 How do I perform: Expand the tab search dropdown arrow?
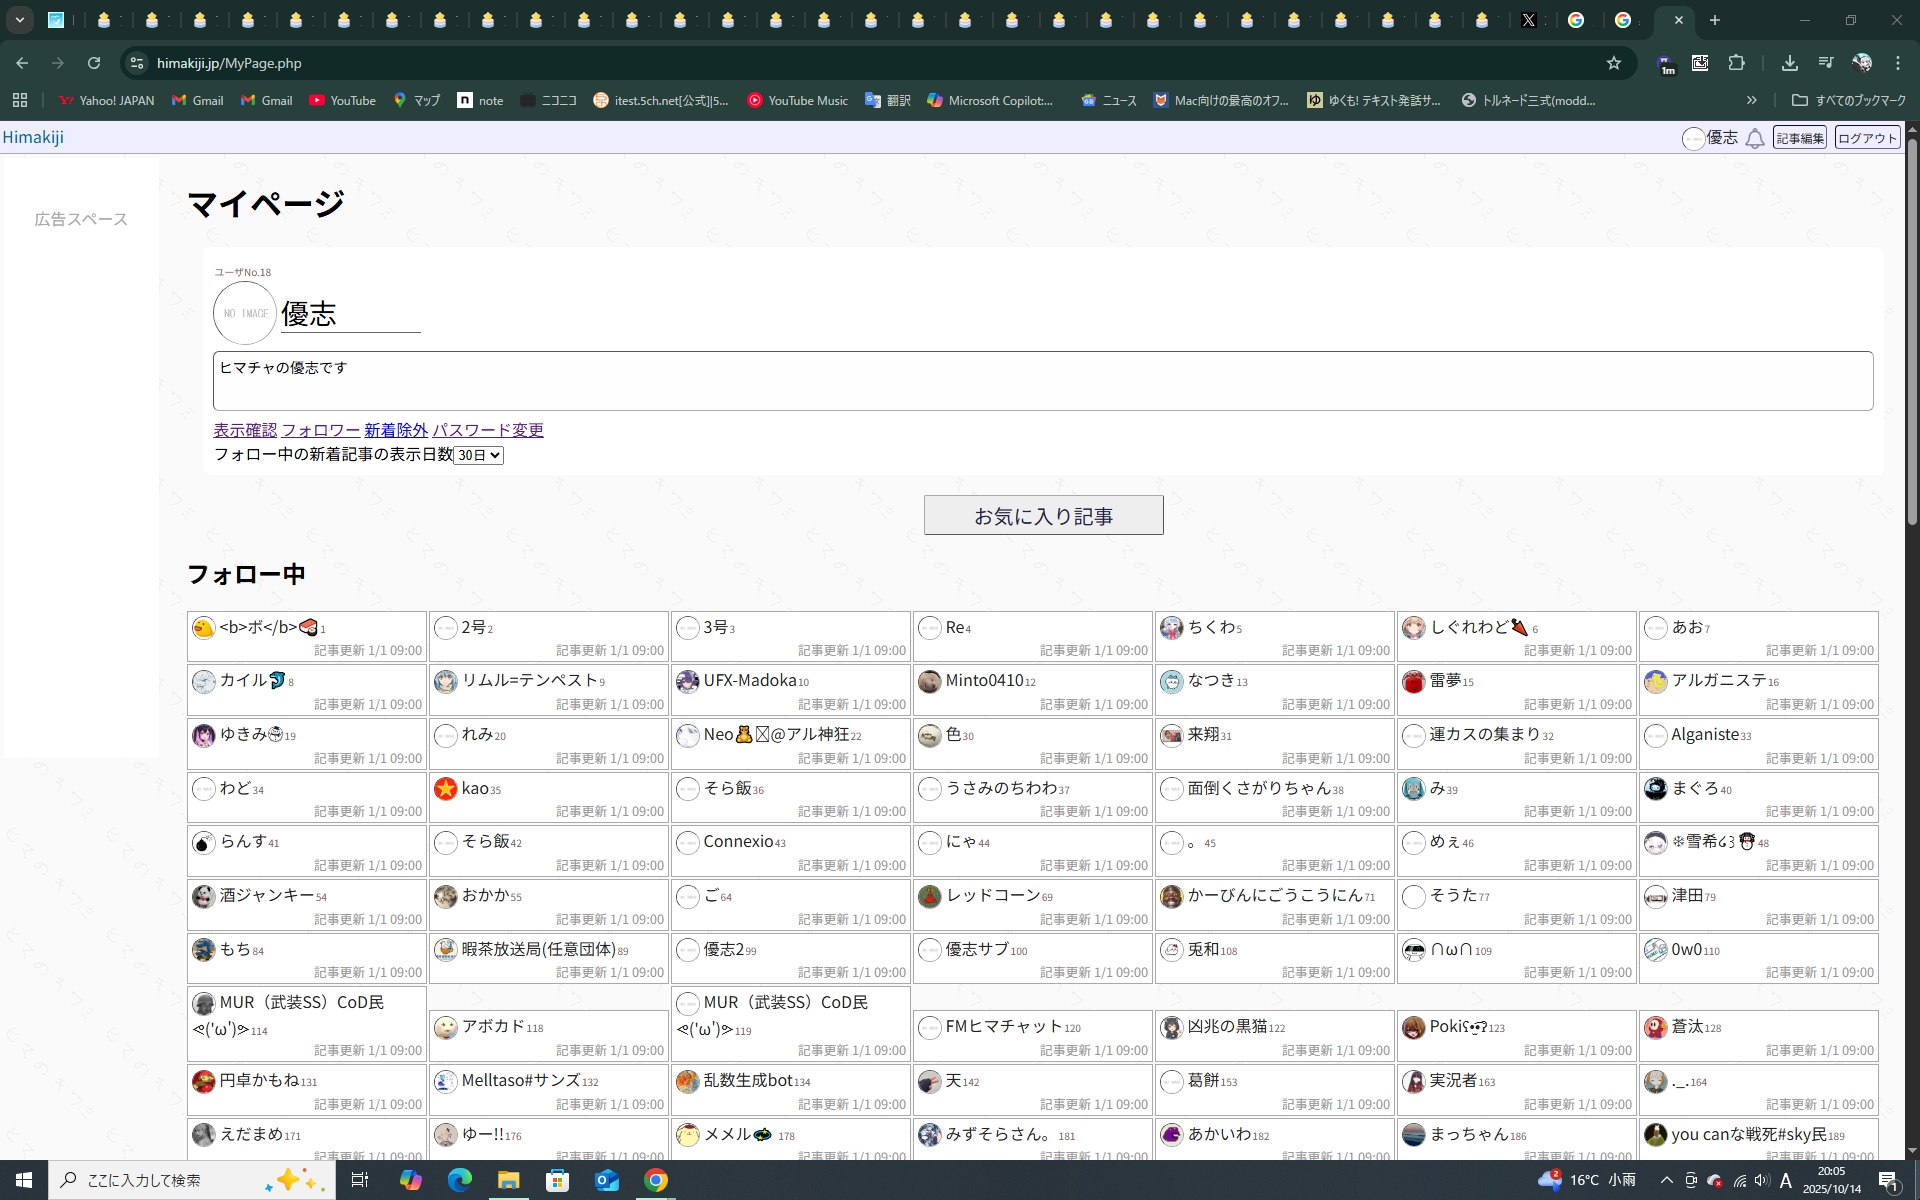tap(19, 20)
